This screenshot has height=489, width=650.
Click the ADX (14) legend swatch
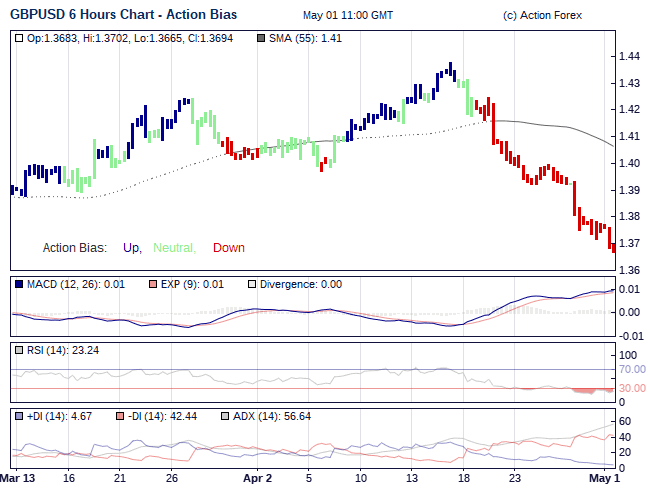[225, 415]
